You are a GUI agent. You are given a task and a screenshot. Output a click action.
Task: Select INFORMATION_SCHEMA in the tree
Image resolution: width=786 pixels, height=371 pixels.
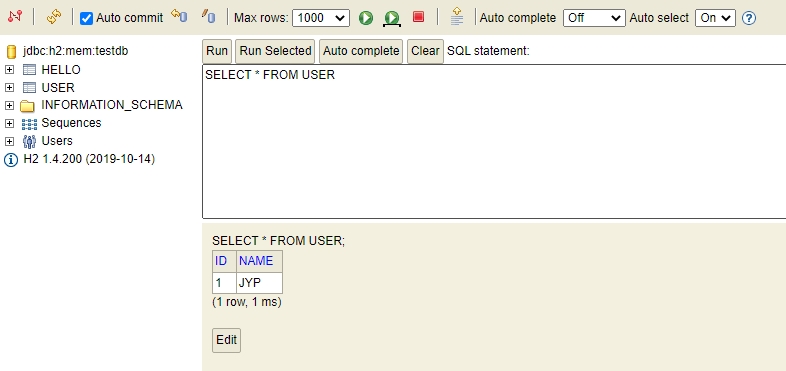[112, 105]
